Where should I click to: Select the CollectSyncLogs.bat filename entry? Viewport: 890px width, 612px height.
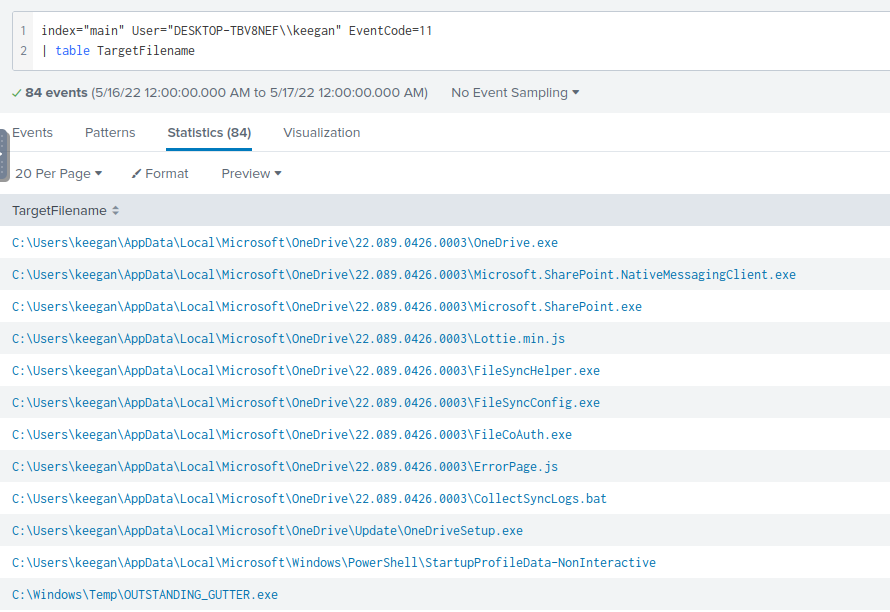(309, 499)
